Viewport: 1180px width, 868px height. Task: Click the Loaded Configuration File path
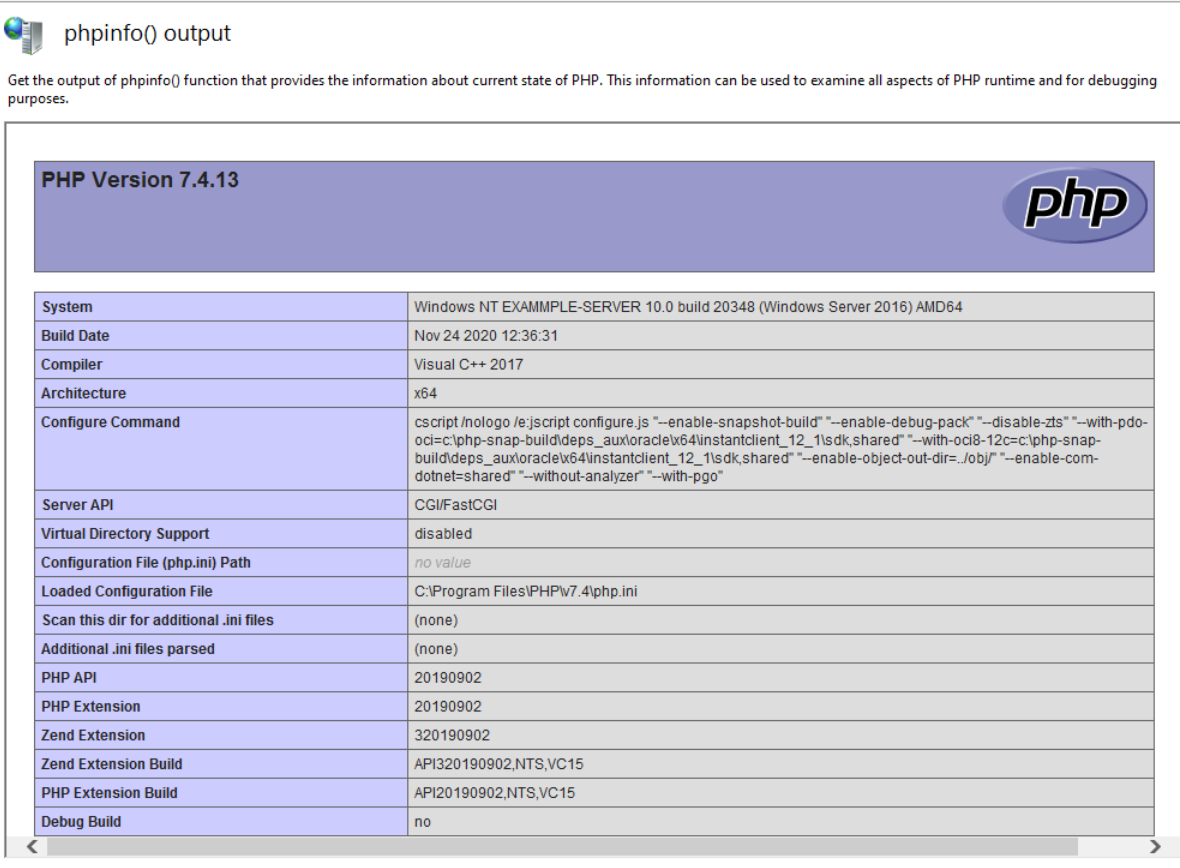coord(527,592)
